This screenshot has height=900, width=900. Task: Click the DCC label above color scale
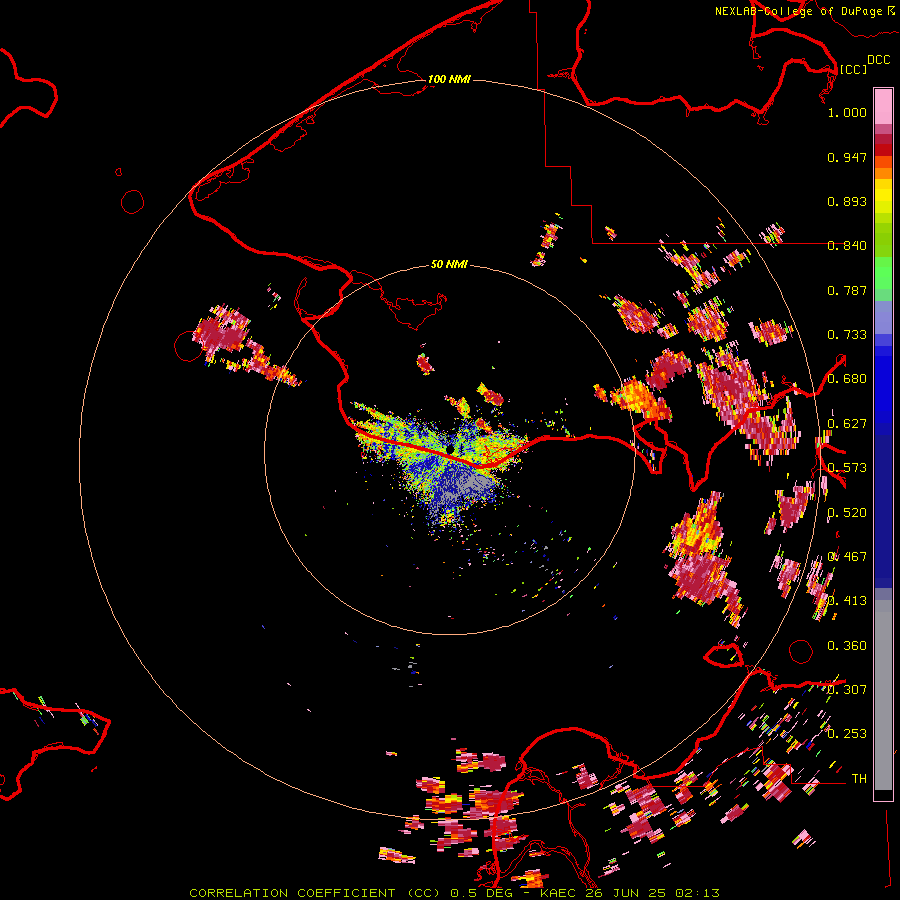pos(878,60)
